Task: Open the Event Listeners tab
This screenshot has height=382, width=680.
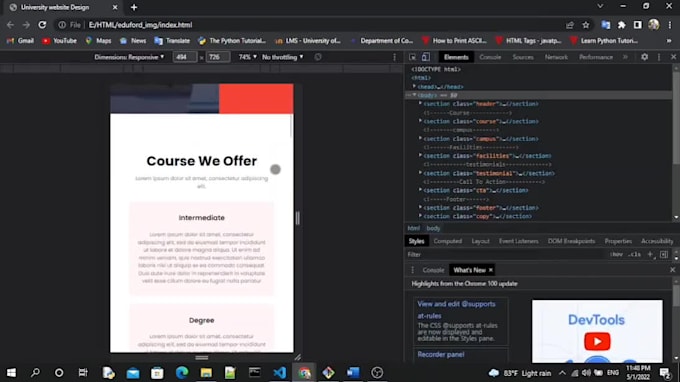Action: click(x=518, y=241)
